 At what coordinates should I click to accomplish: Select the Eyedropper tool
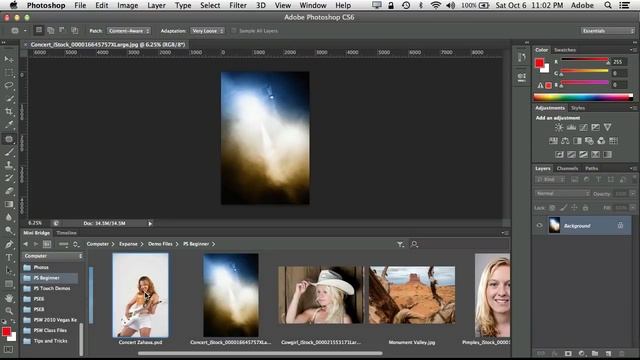(x=9, y=124)
